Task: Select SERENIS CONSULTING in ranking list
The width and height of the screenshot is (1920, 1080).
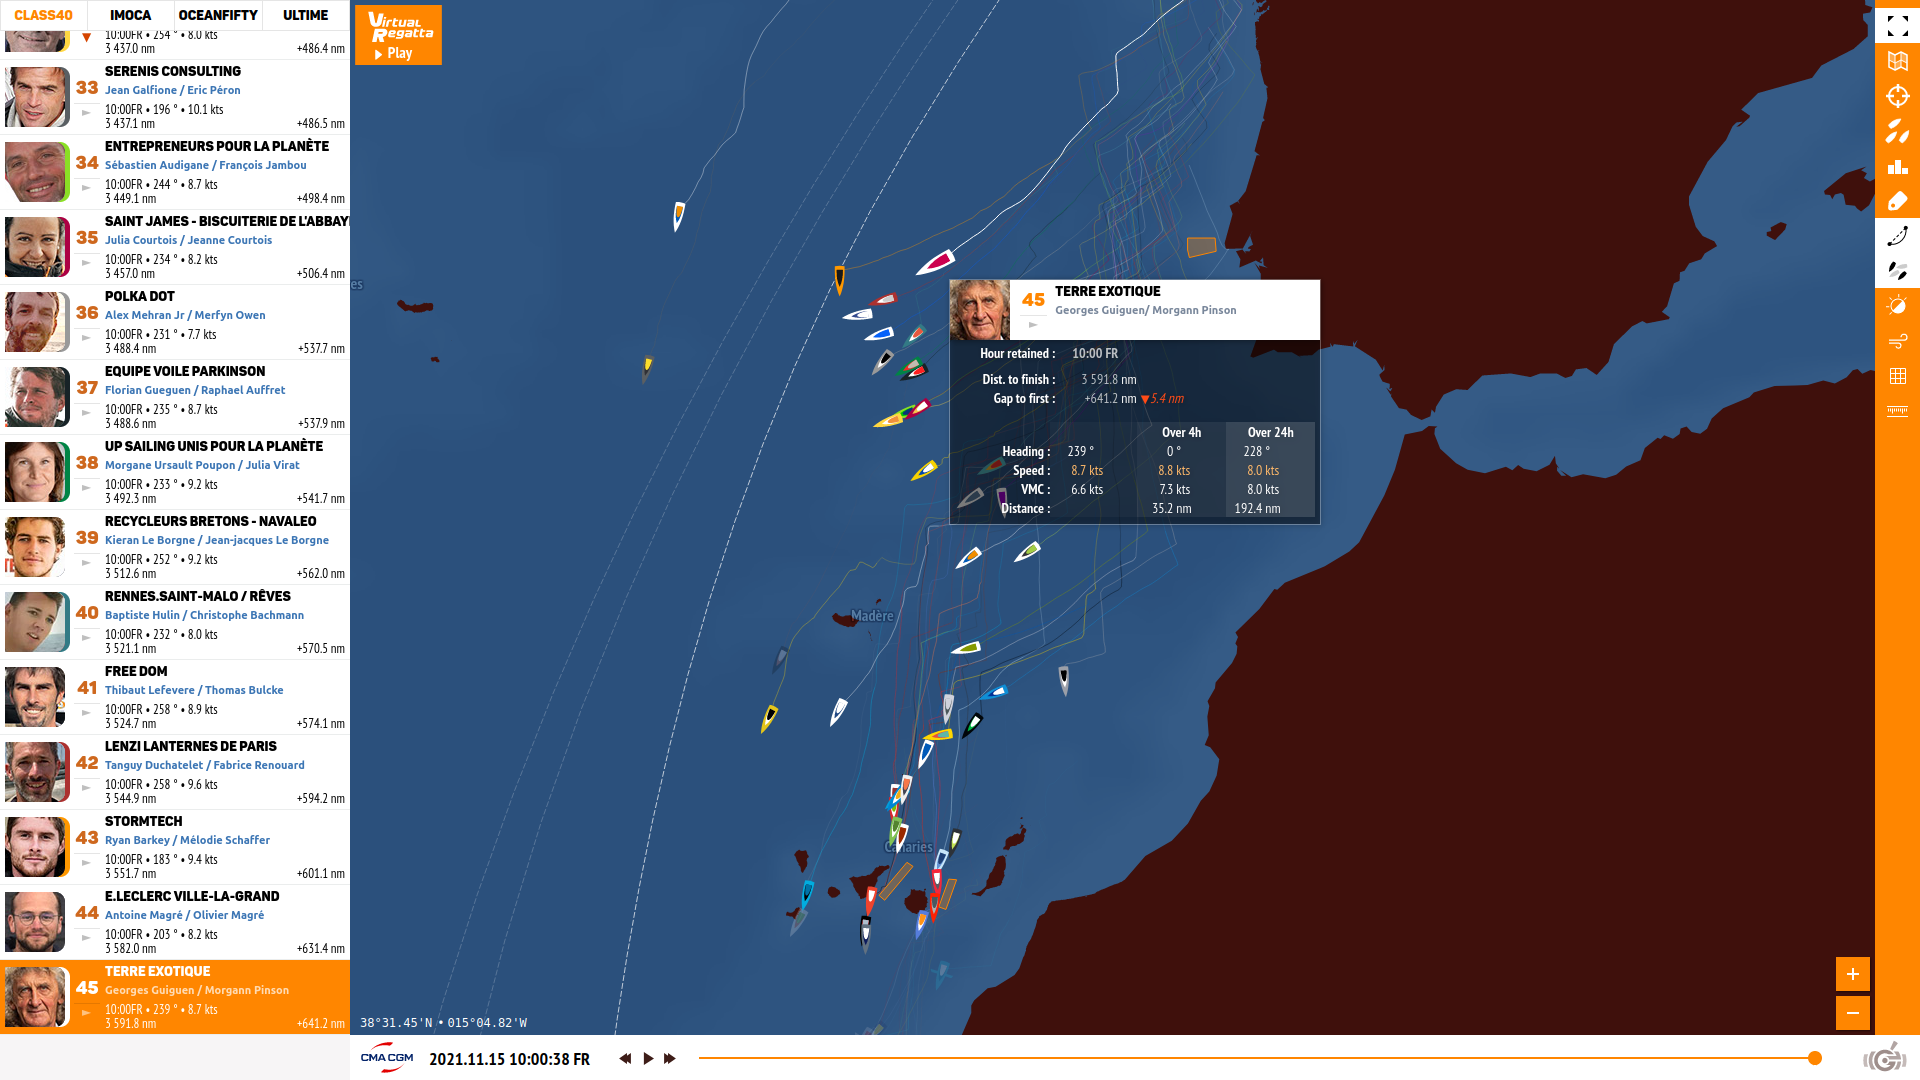Action: point(175,97)
